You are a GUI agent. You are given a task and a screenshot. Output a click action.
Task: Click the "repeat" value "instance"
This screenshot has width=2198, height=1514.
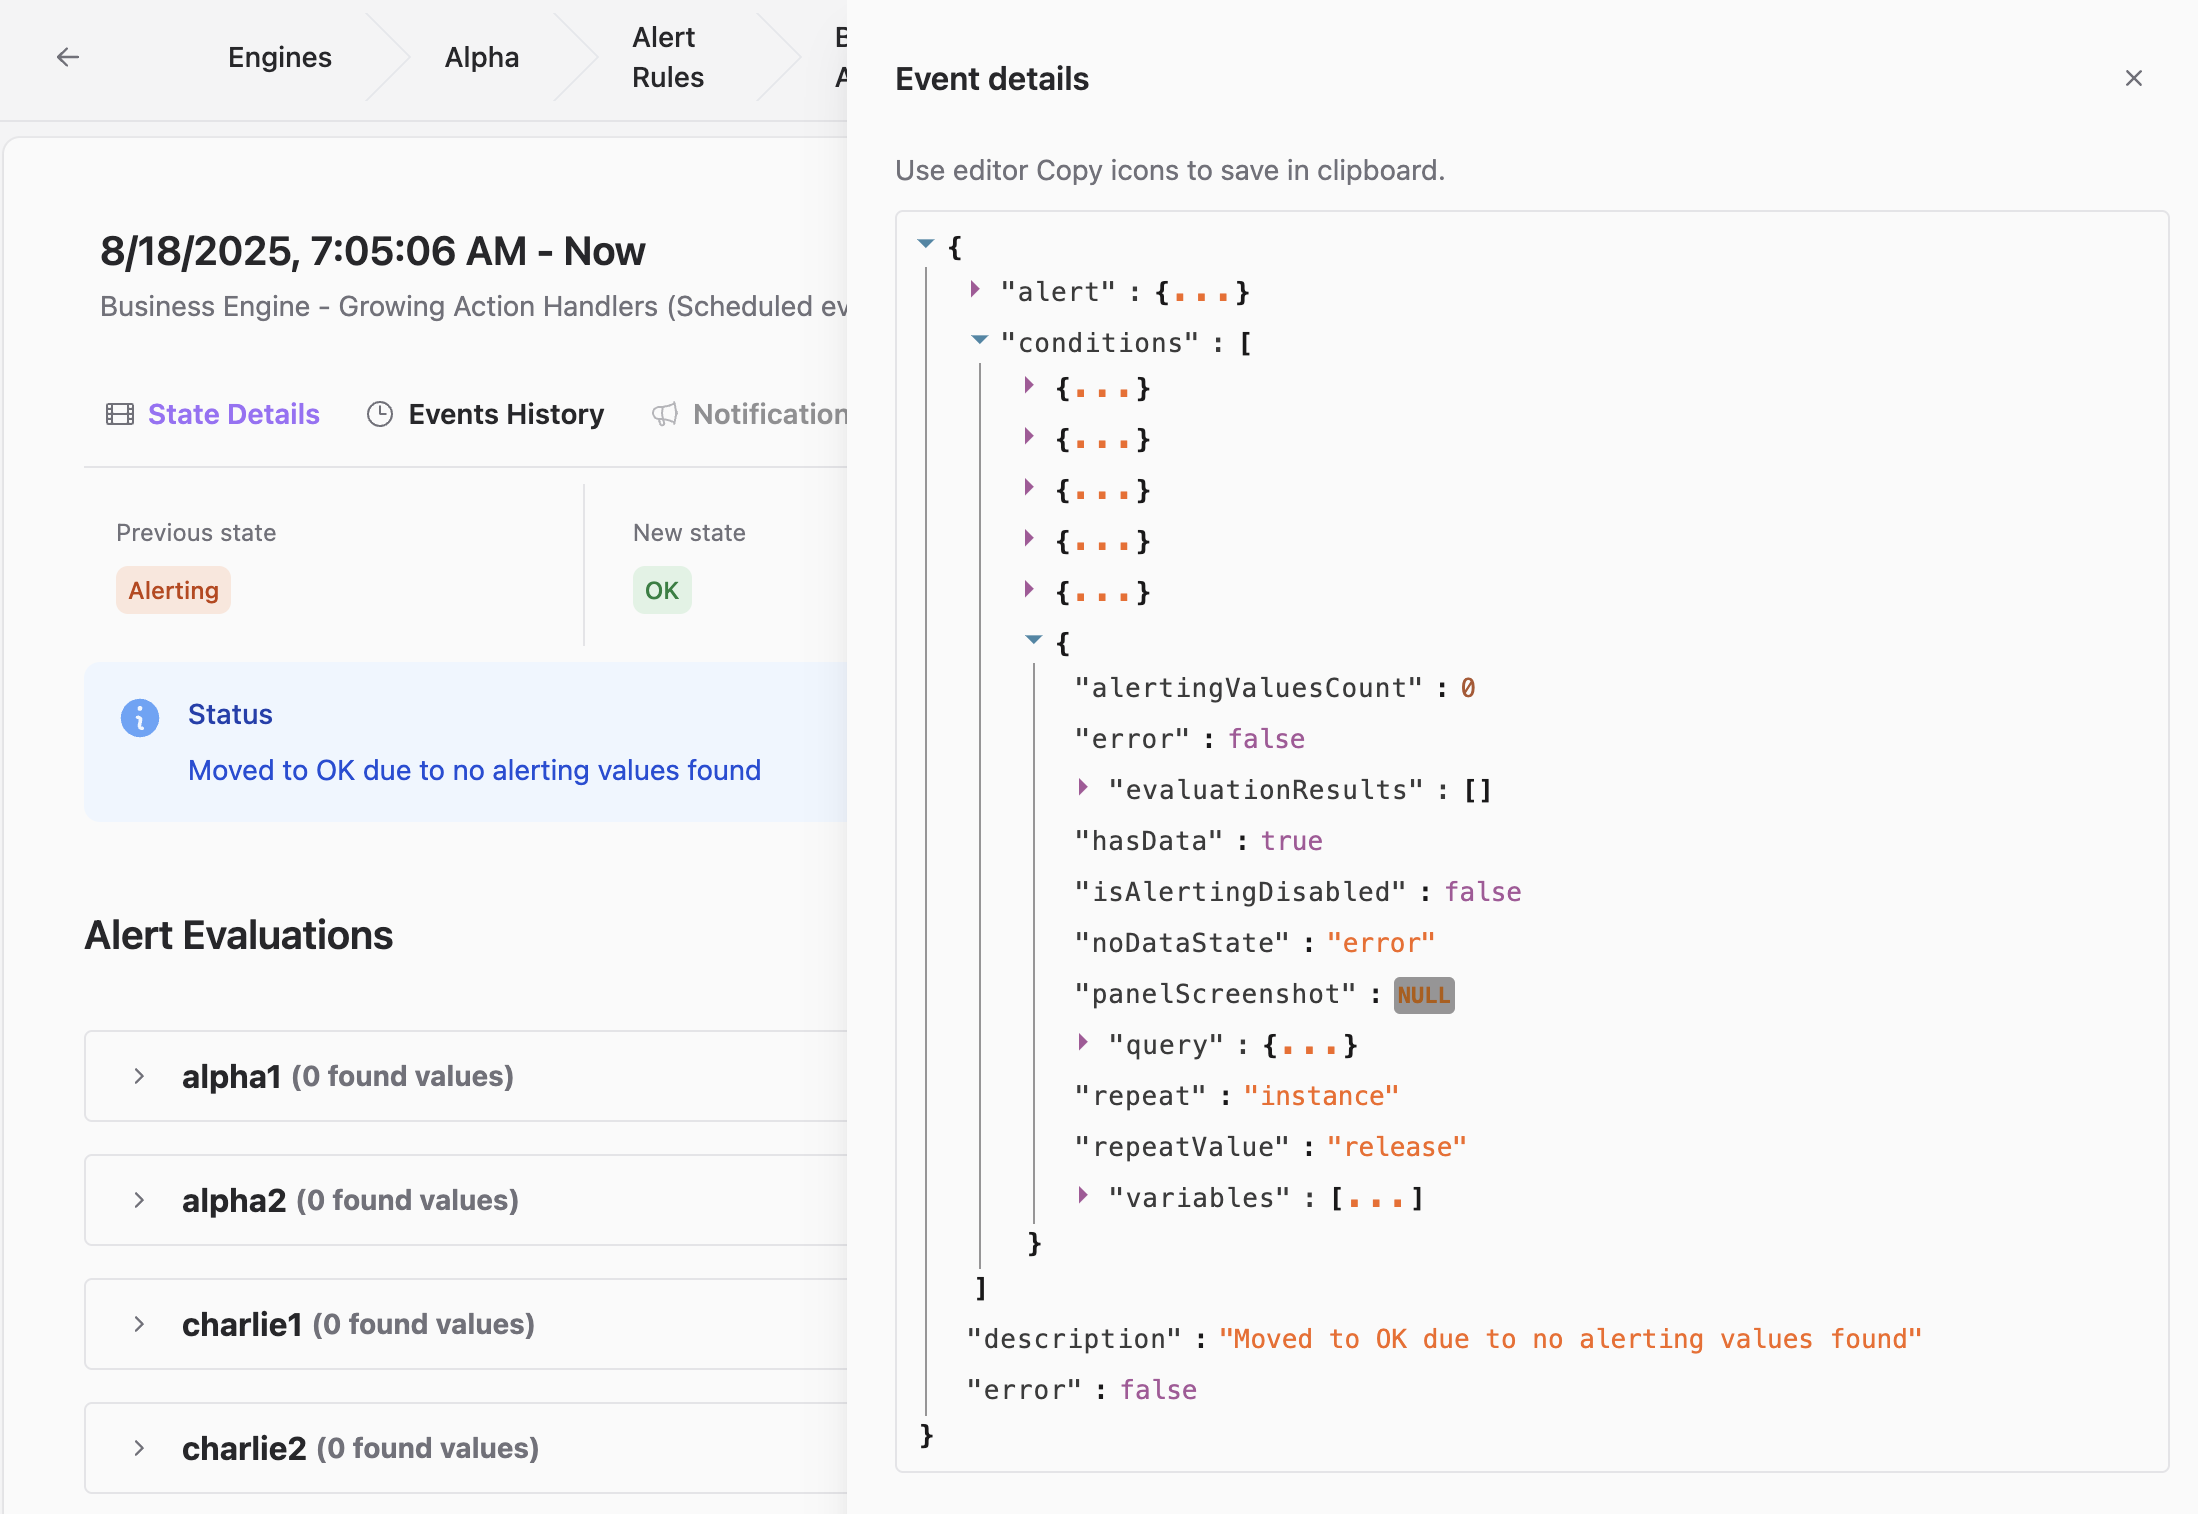click(x=1321, y=1096)
